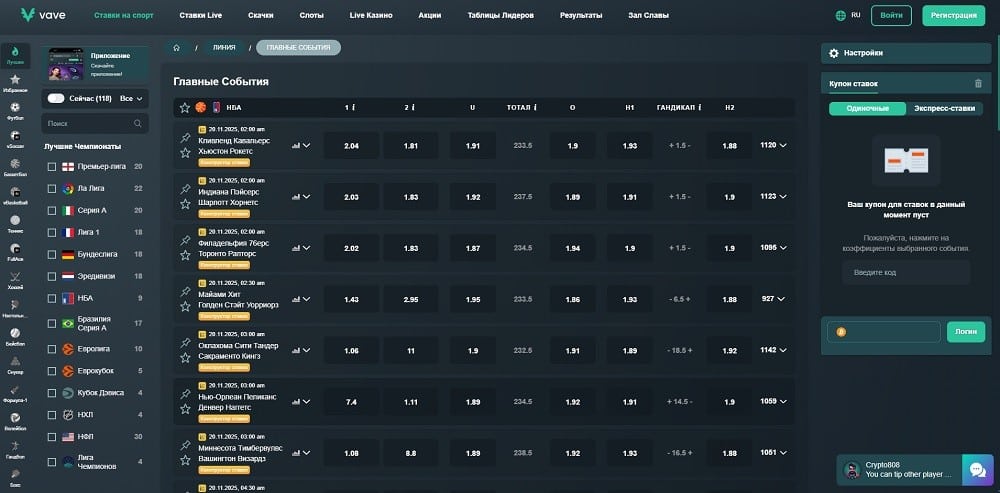Viewport: 1000px width, 493px height.
Task: Open stats for Филадельфия 76ерс match
Action: 295,247
